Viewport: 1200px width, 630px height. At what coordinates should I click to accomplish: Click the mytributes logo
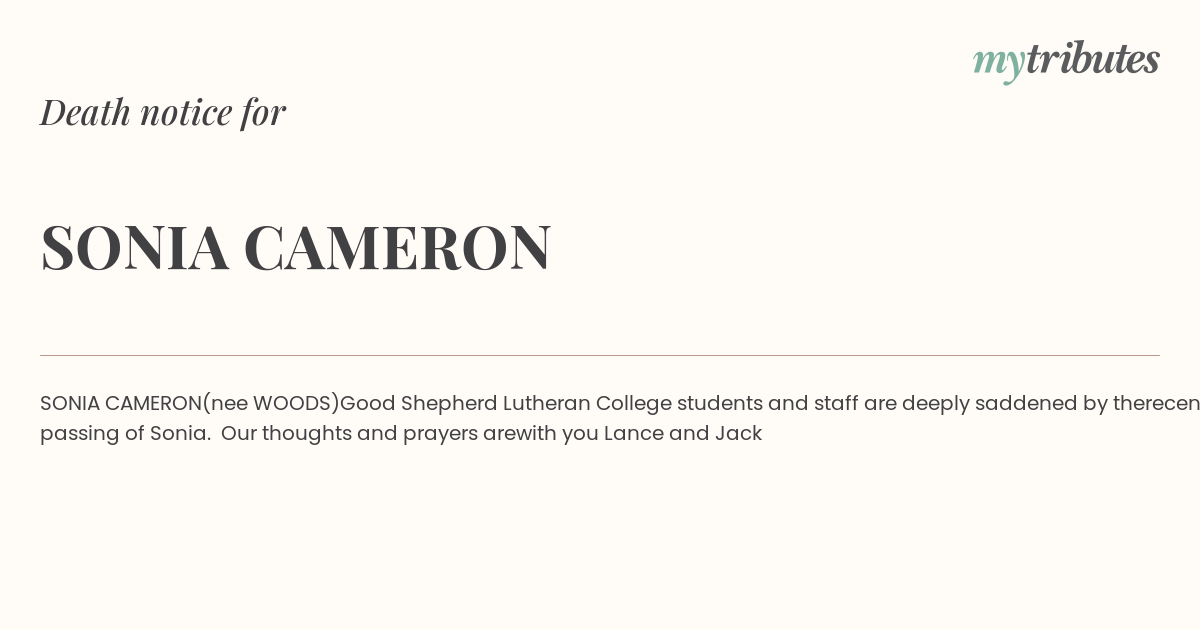(x=1066, y=60)
